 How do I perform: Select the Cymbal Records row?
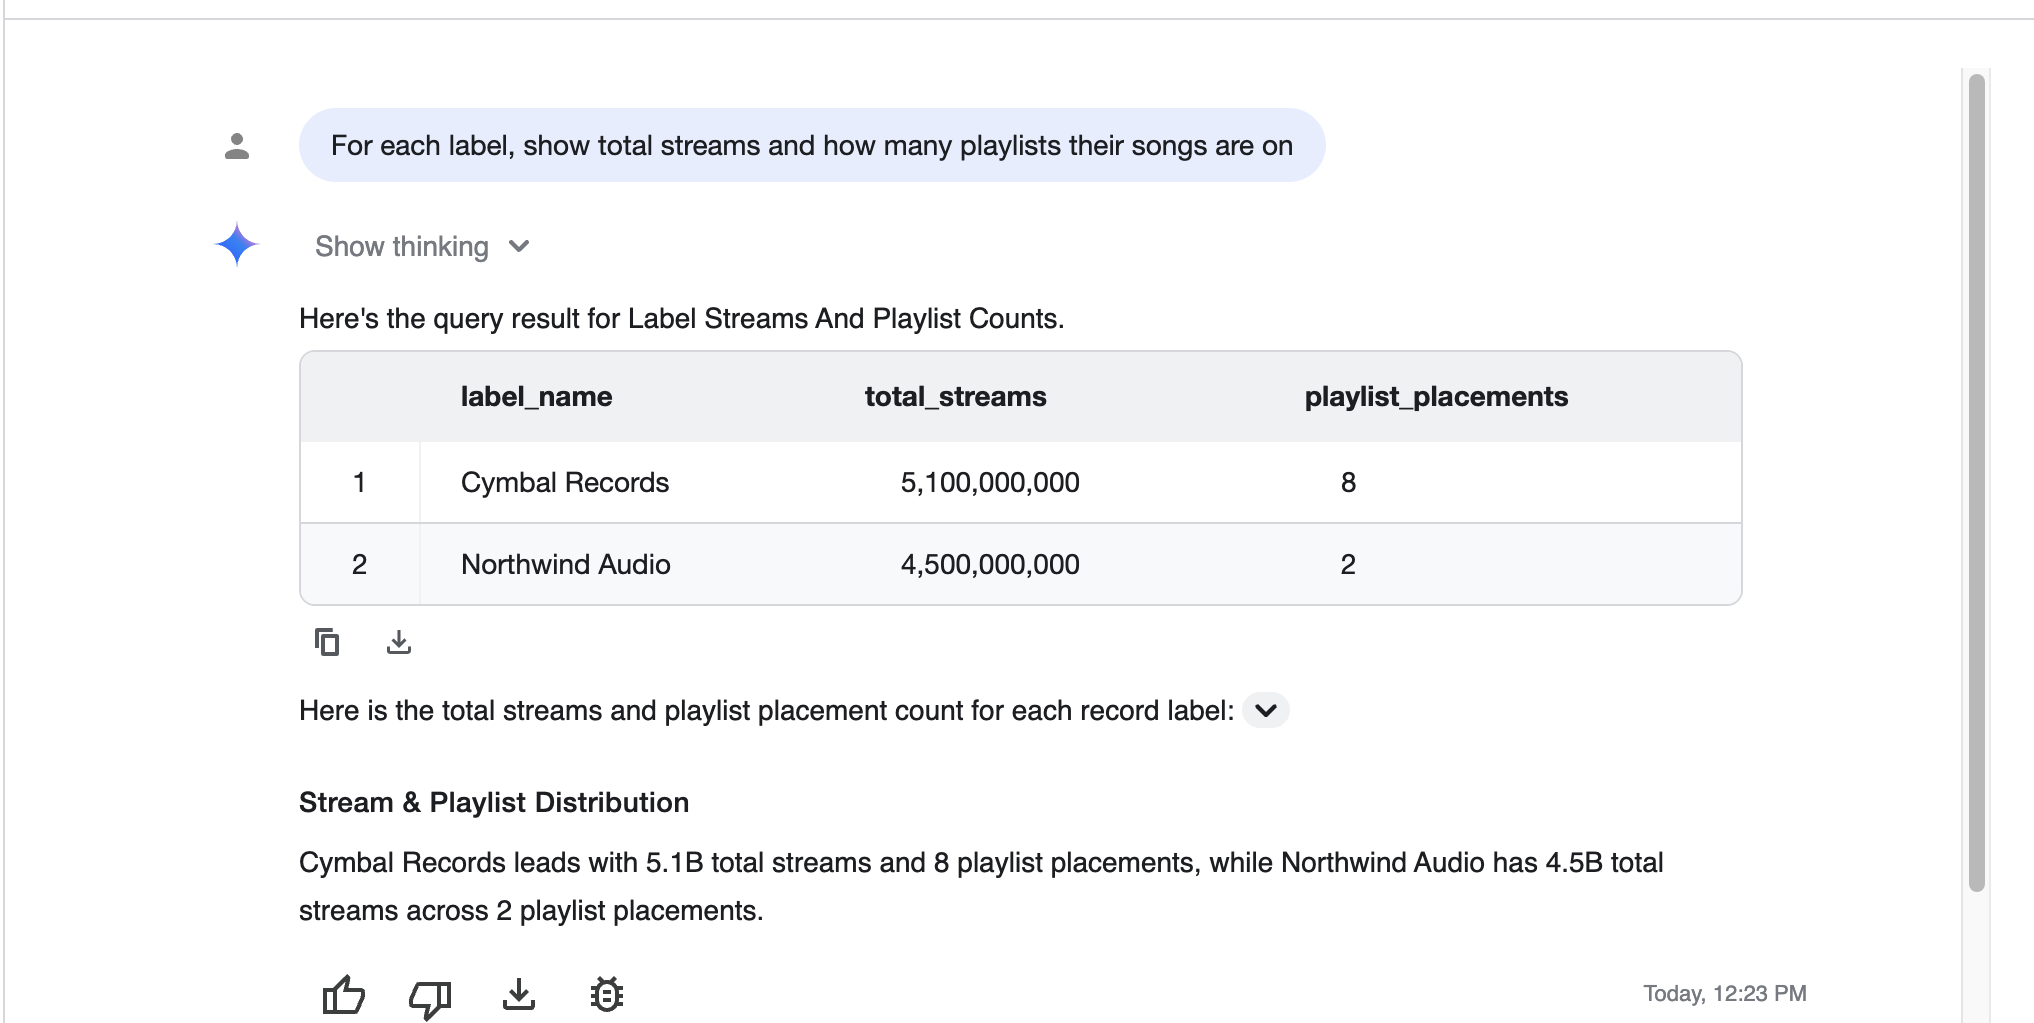1021,482
